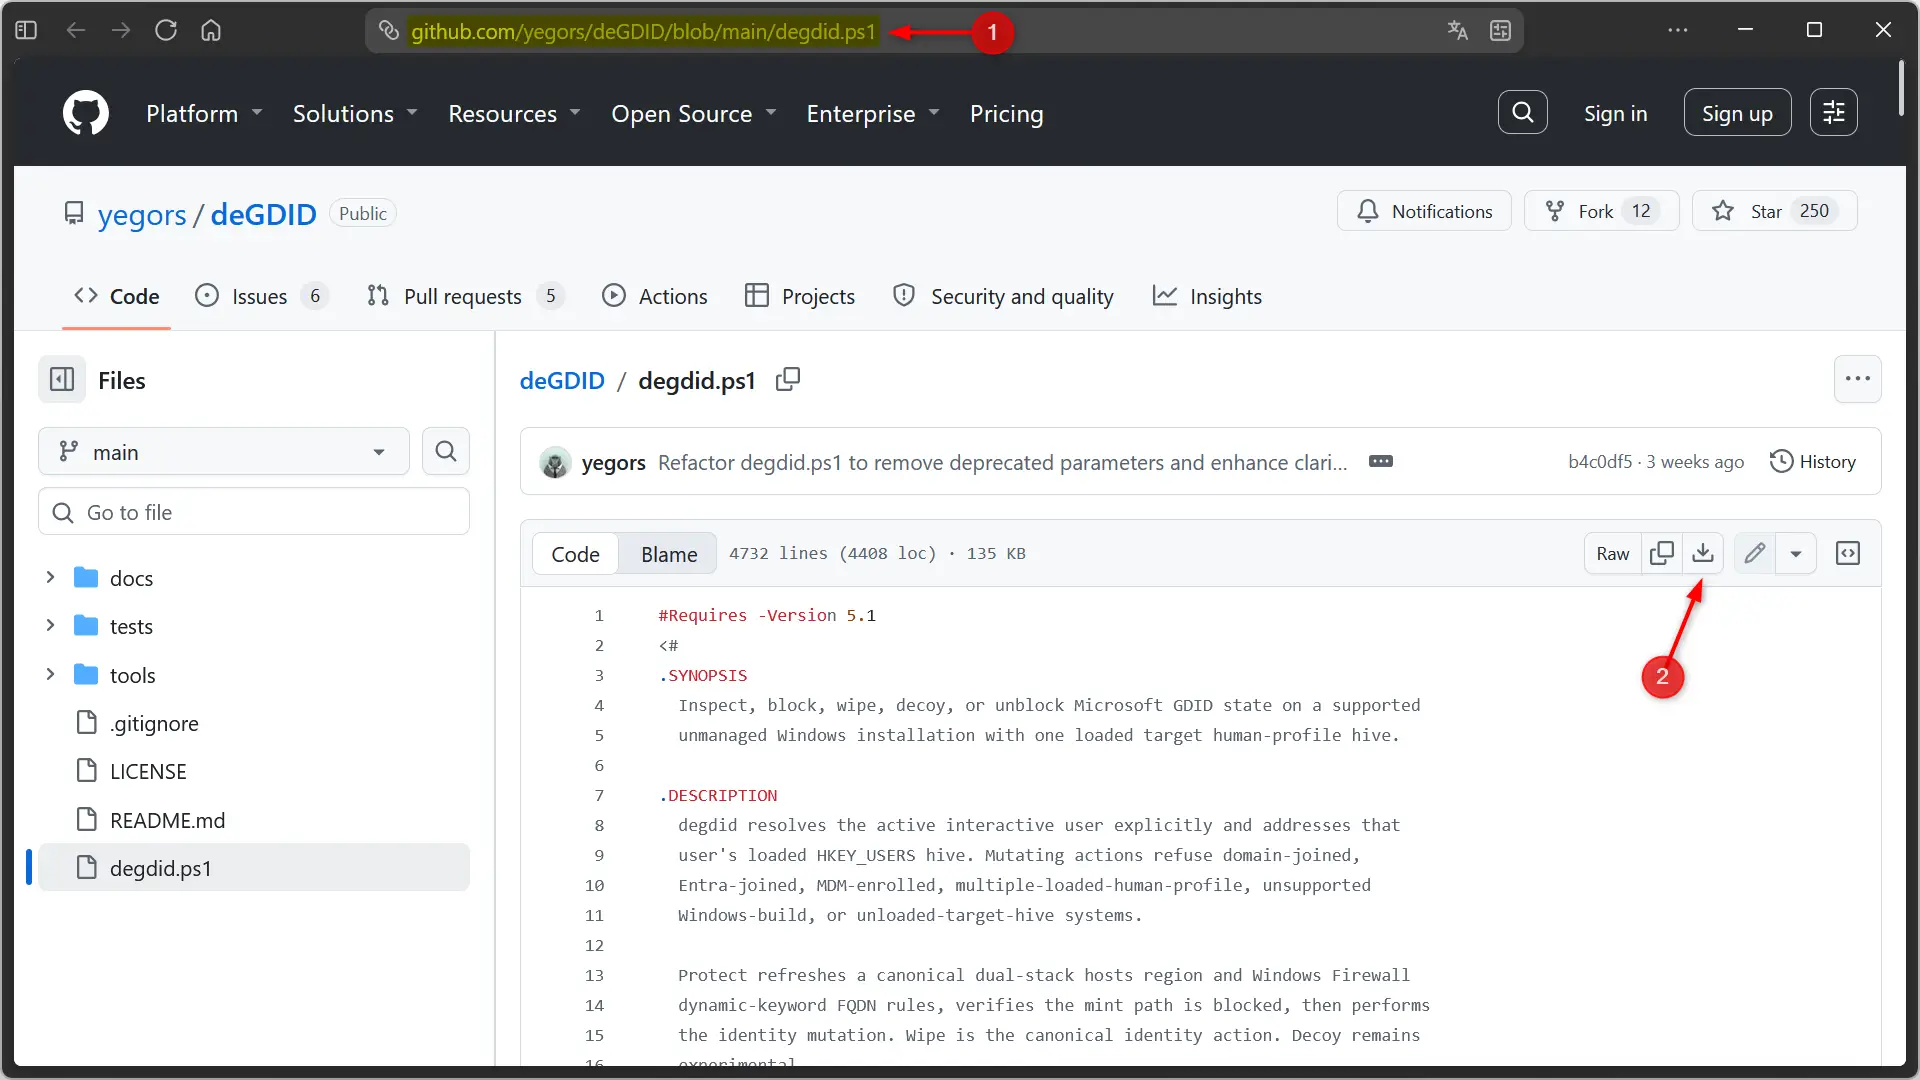Click the translate page icon in the address bar
Viewport: 1920px width, 1080px height.
pyautogui.click(x=1457, y=31)
